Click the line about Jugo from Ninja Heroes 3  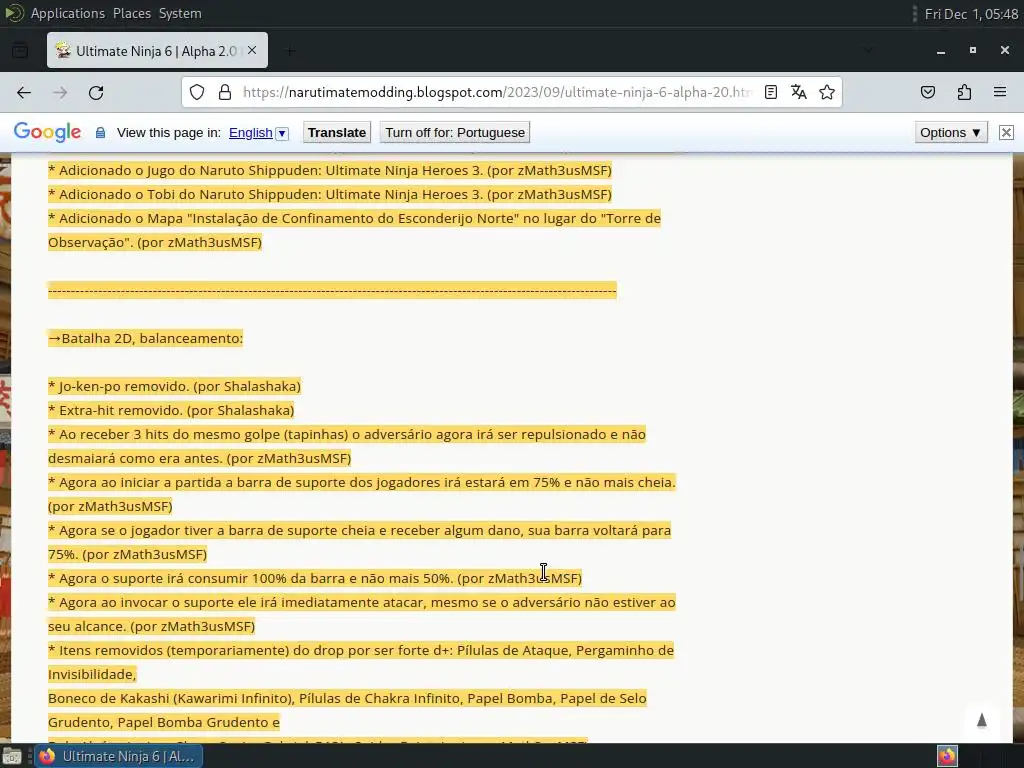[x=330, y=170]
